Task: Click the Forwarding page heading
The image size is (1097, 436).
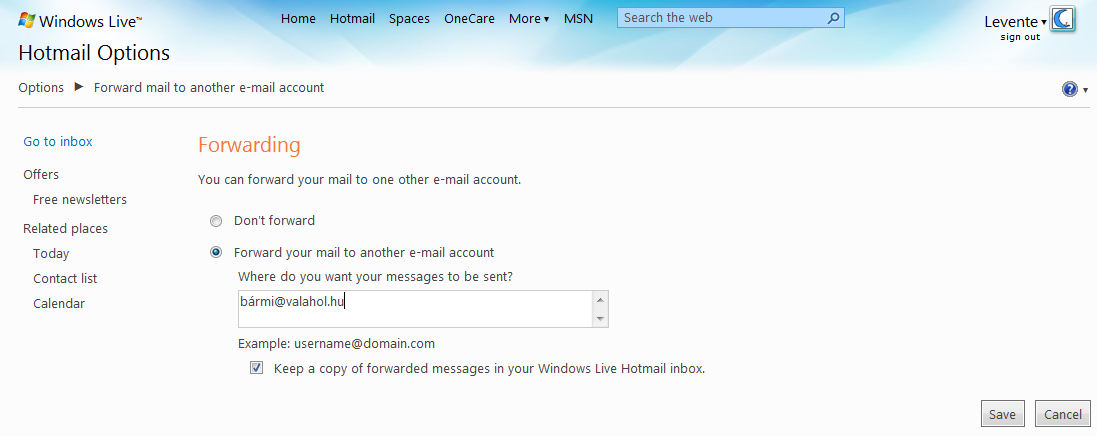Action: [x=249, y=146]
